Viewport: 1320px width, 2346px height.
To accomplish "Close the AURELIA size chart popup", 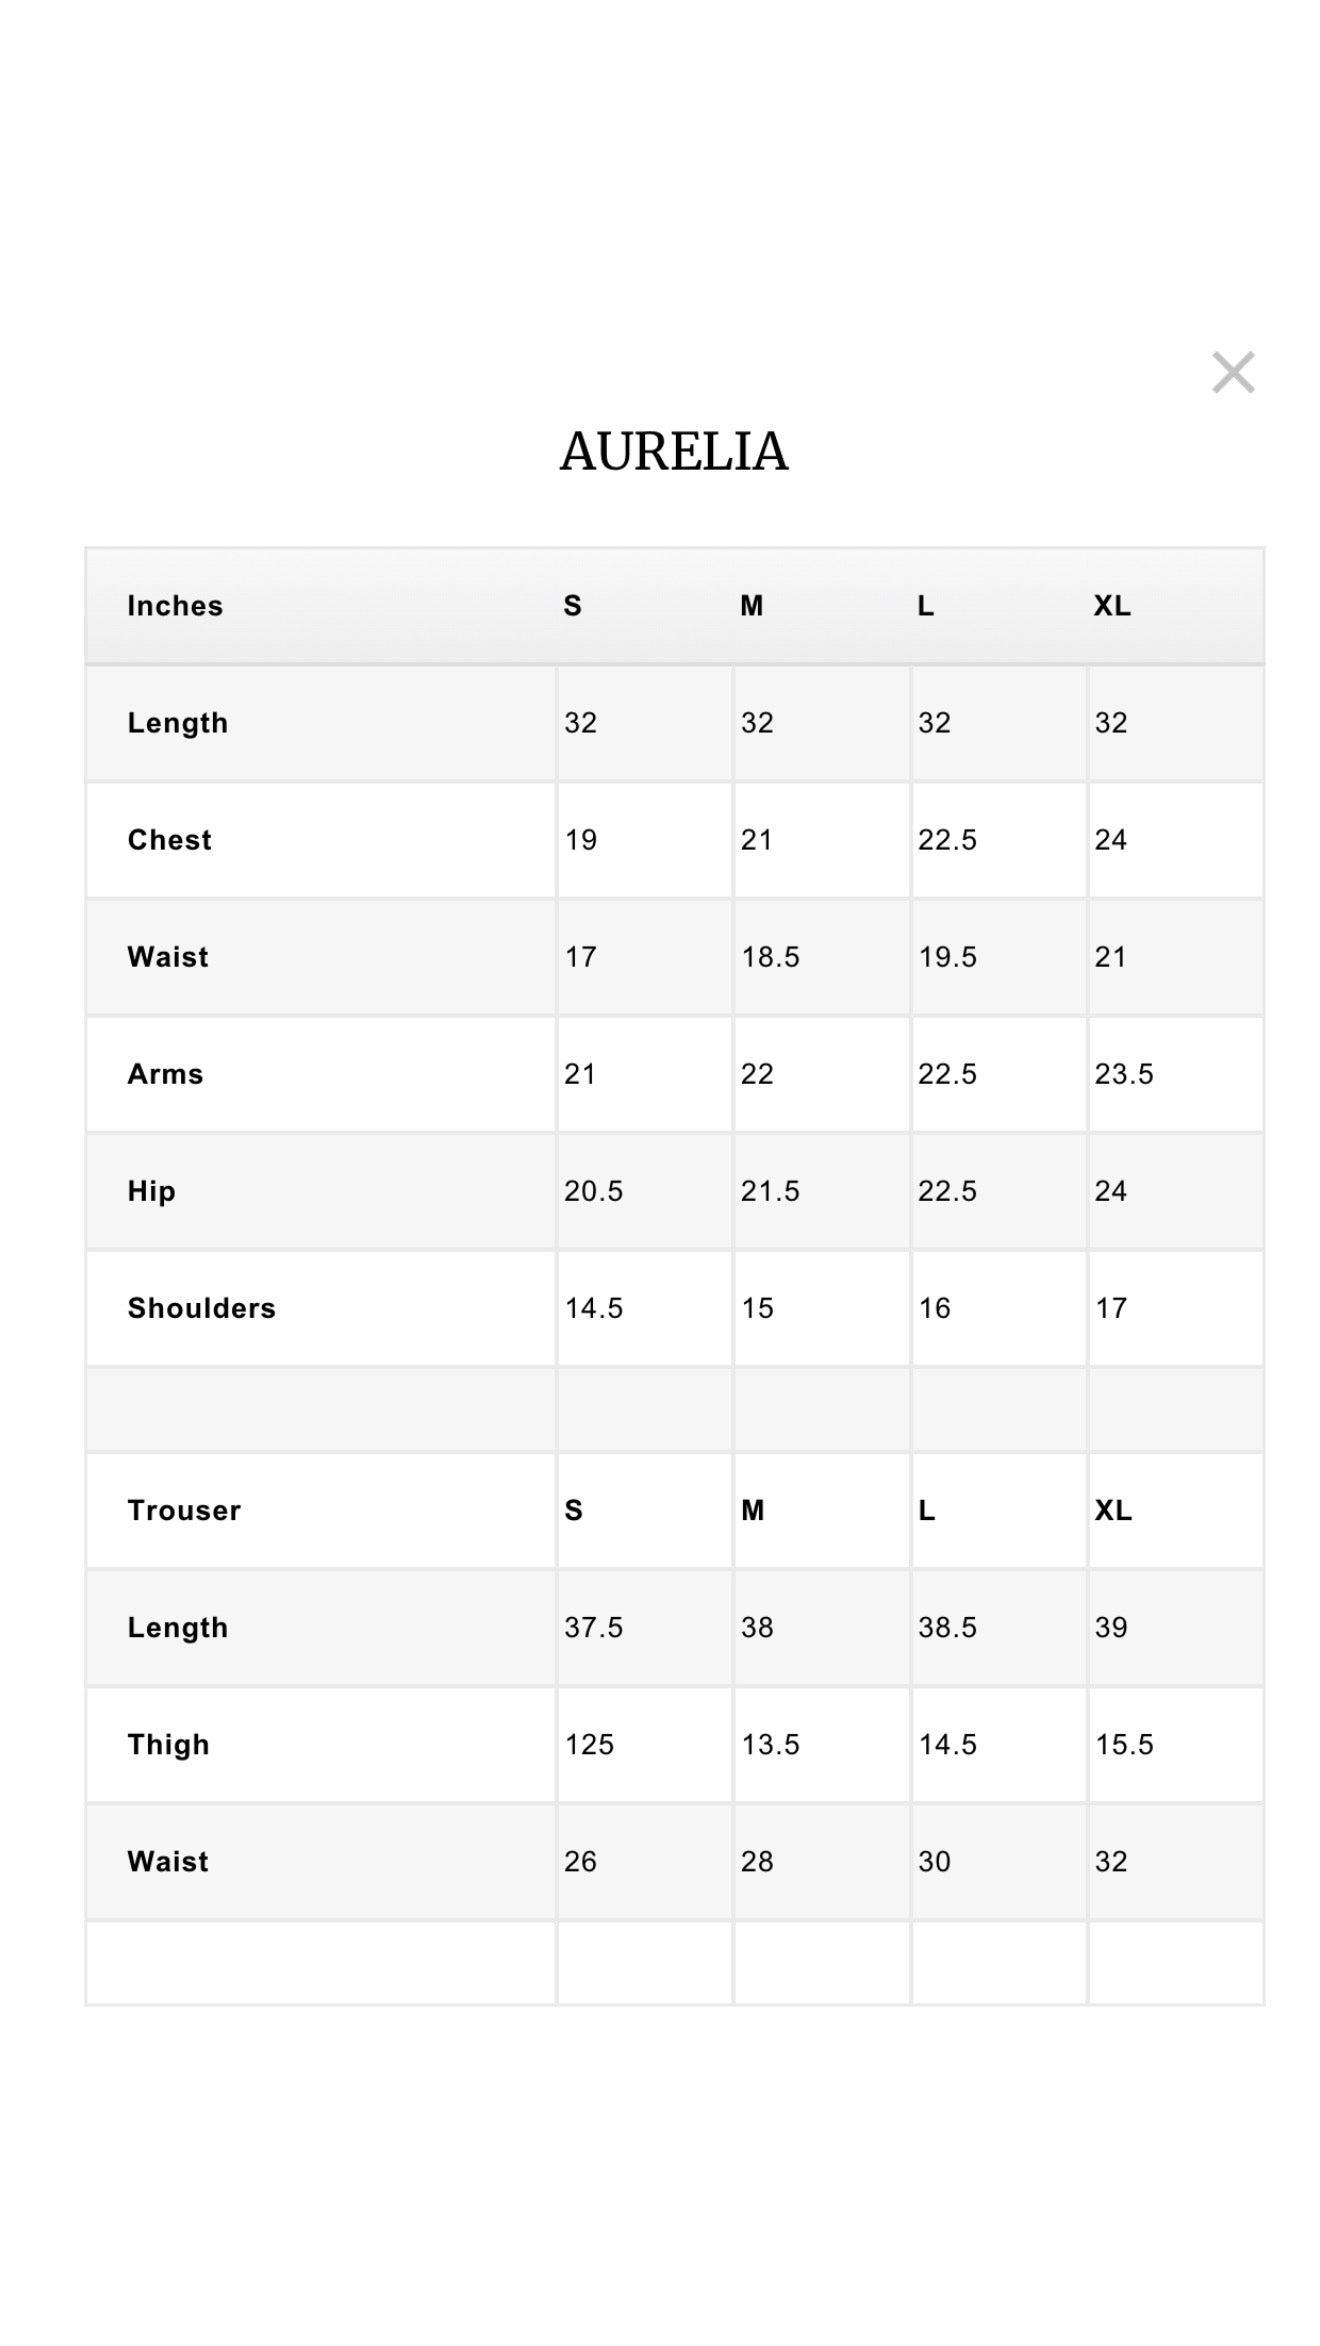I will [1232, 372].
